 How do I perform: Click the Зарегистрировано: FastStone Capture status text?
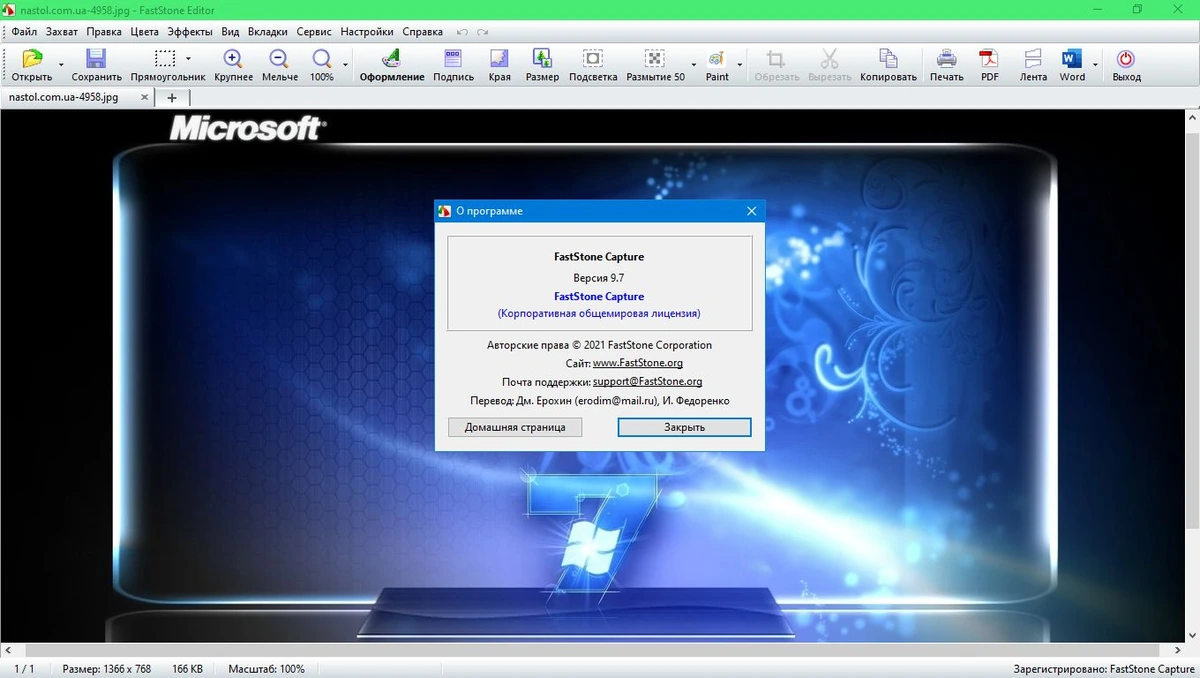(1104, 669)
